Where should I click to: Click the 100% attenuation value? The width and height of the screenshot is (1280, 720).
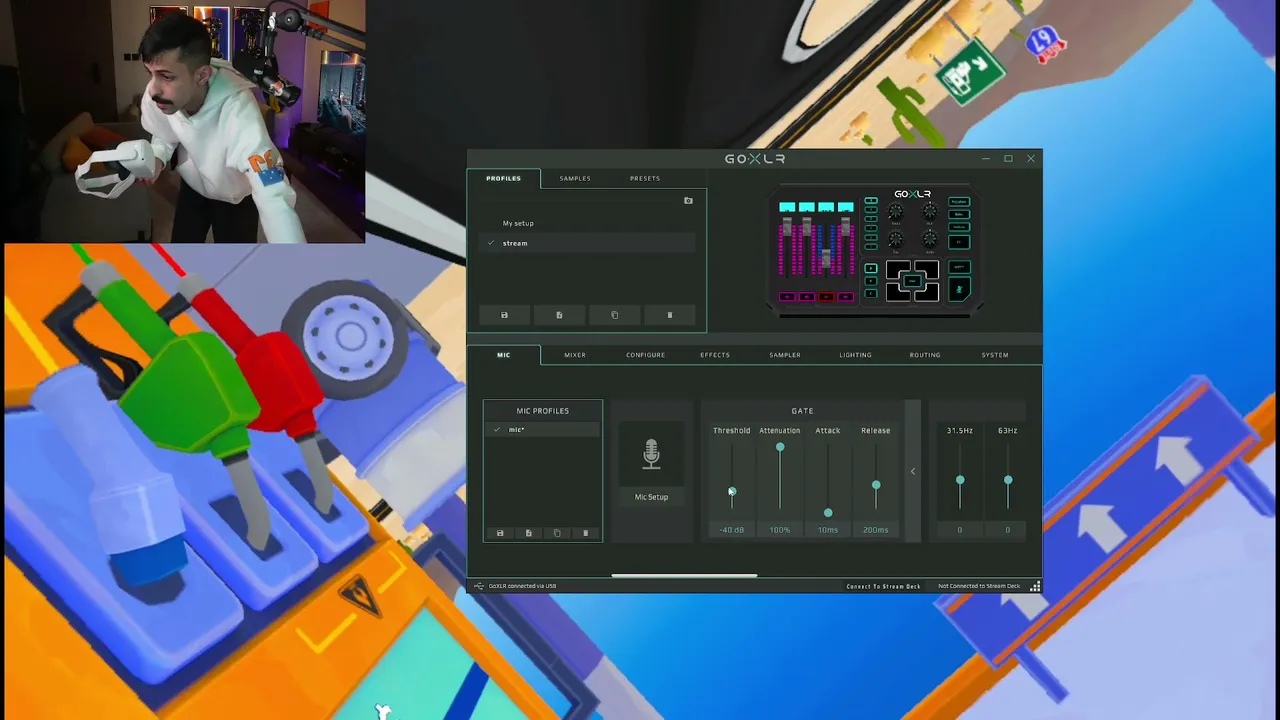point(780,530)
